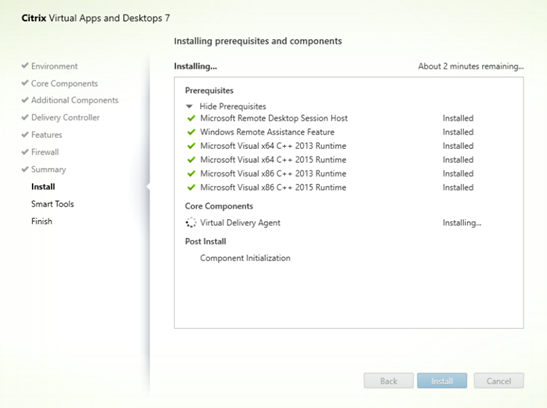547x408 pixels.
Task: Click the Installing... status for Virtual Delivery Agent
Action: coord(462,223)
